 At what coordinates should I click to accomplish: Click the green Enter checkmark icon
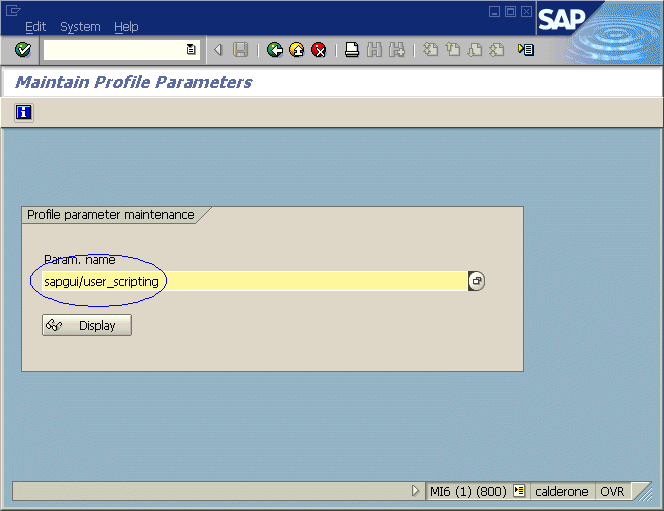pos(23,50)
